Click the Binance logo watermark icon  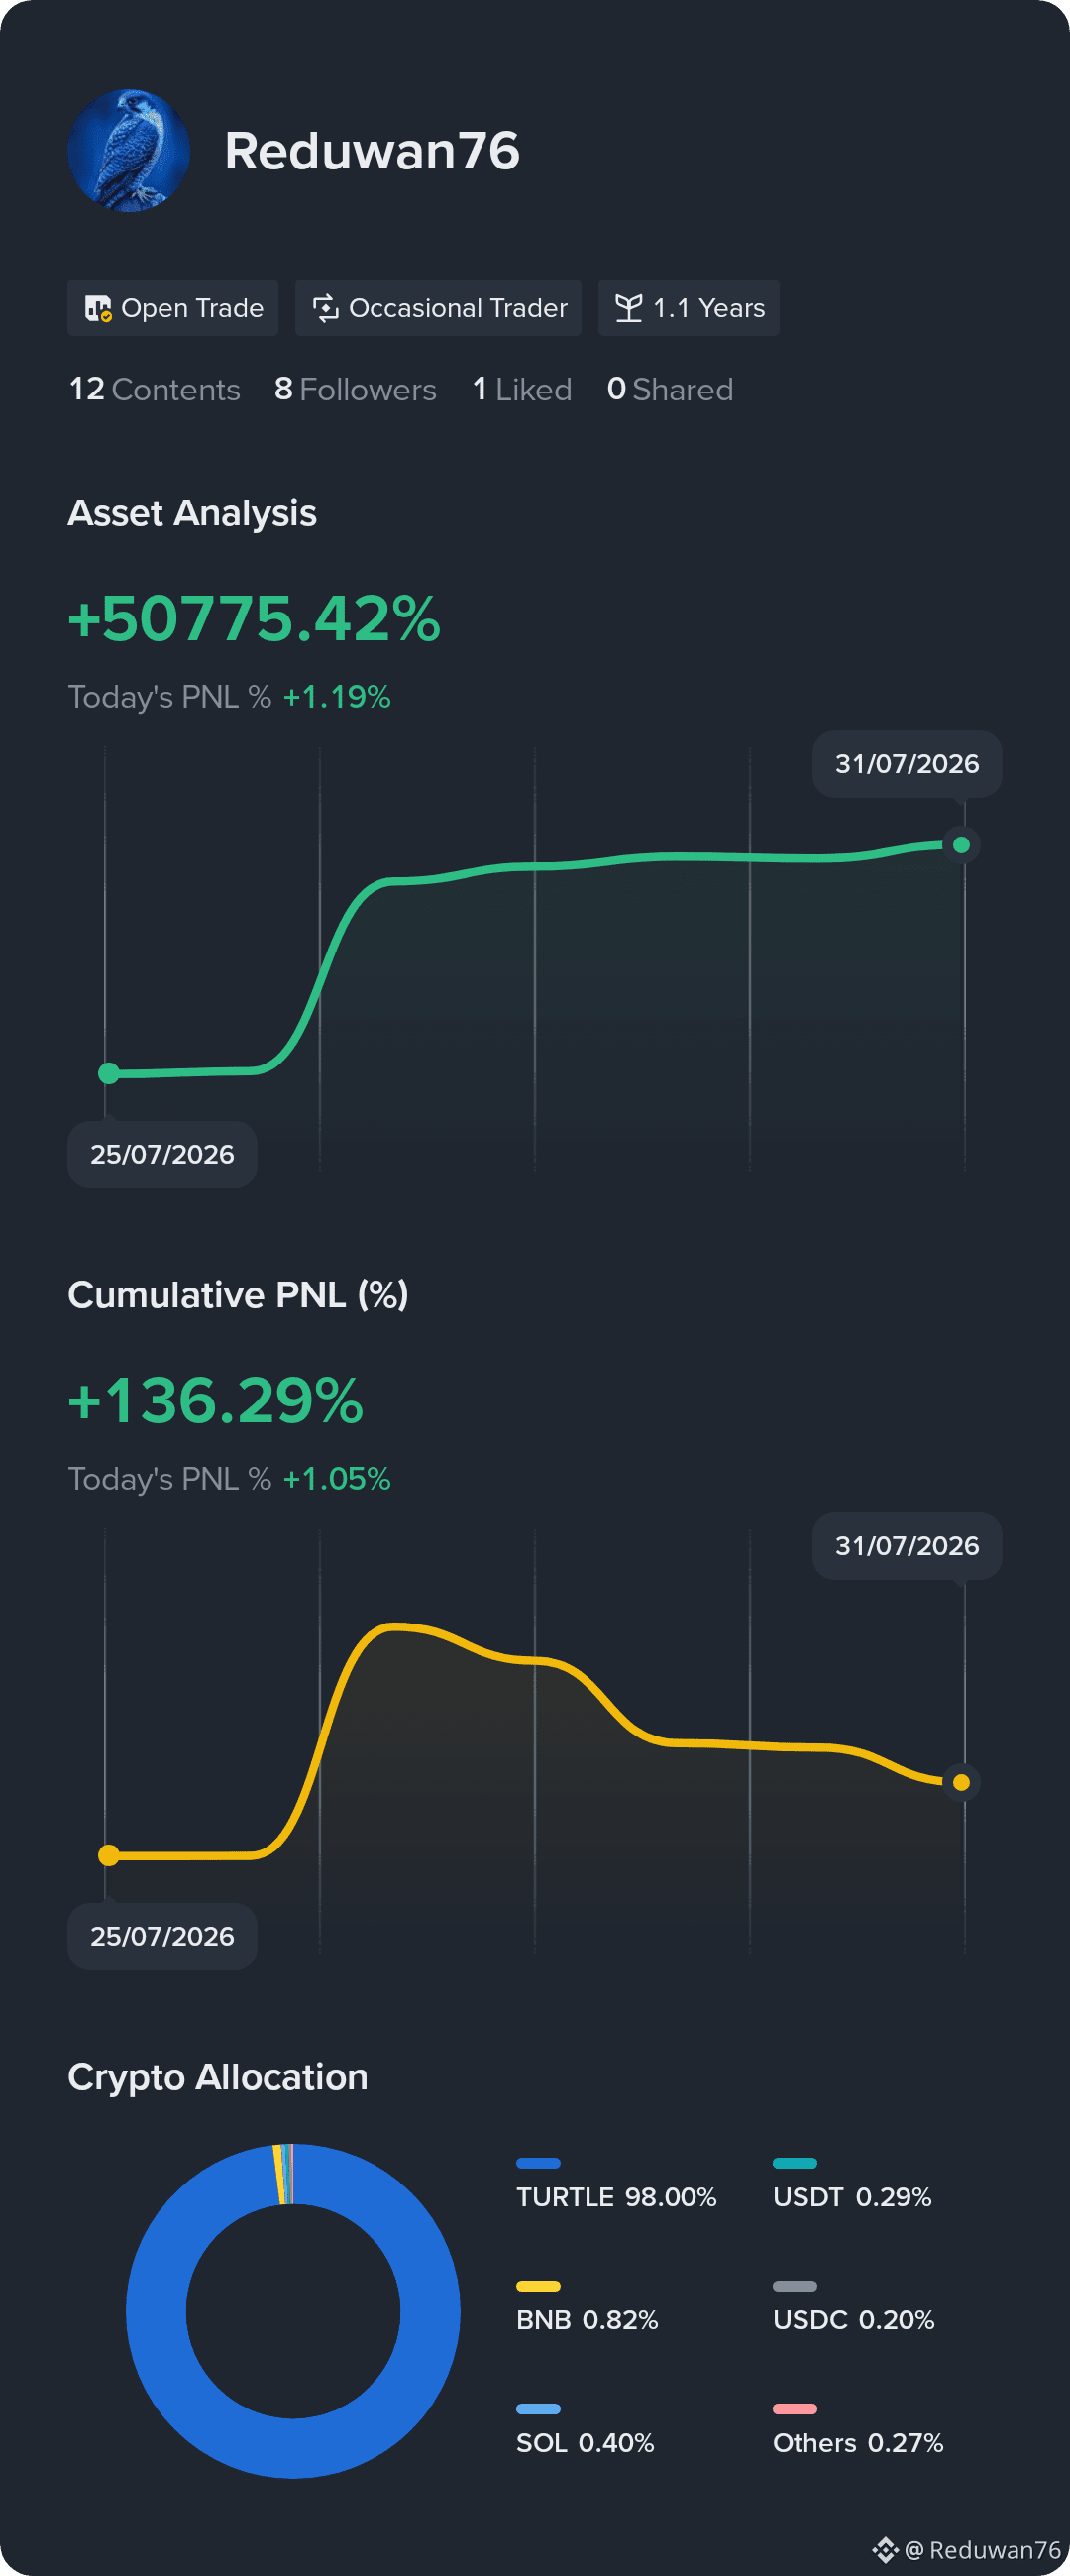click(x=885, y=2550)
